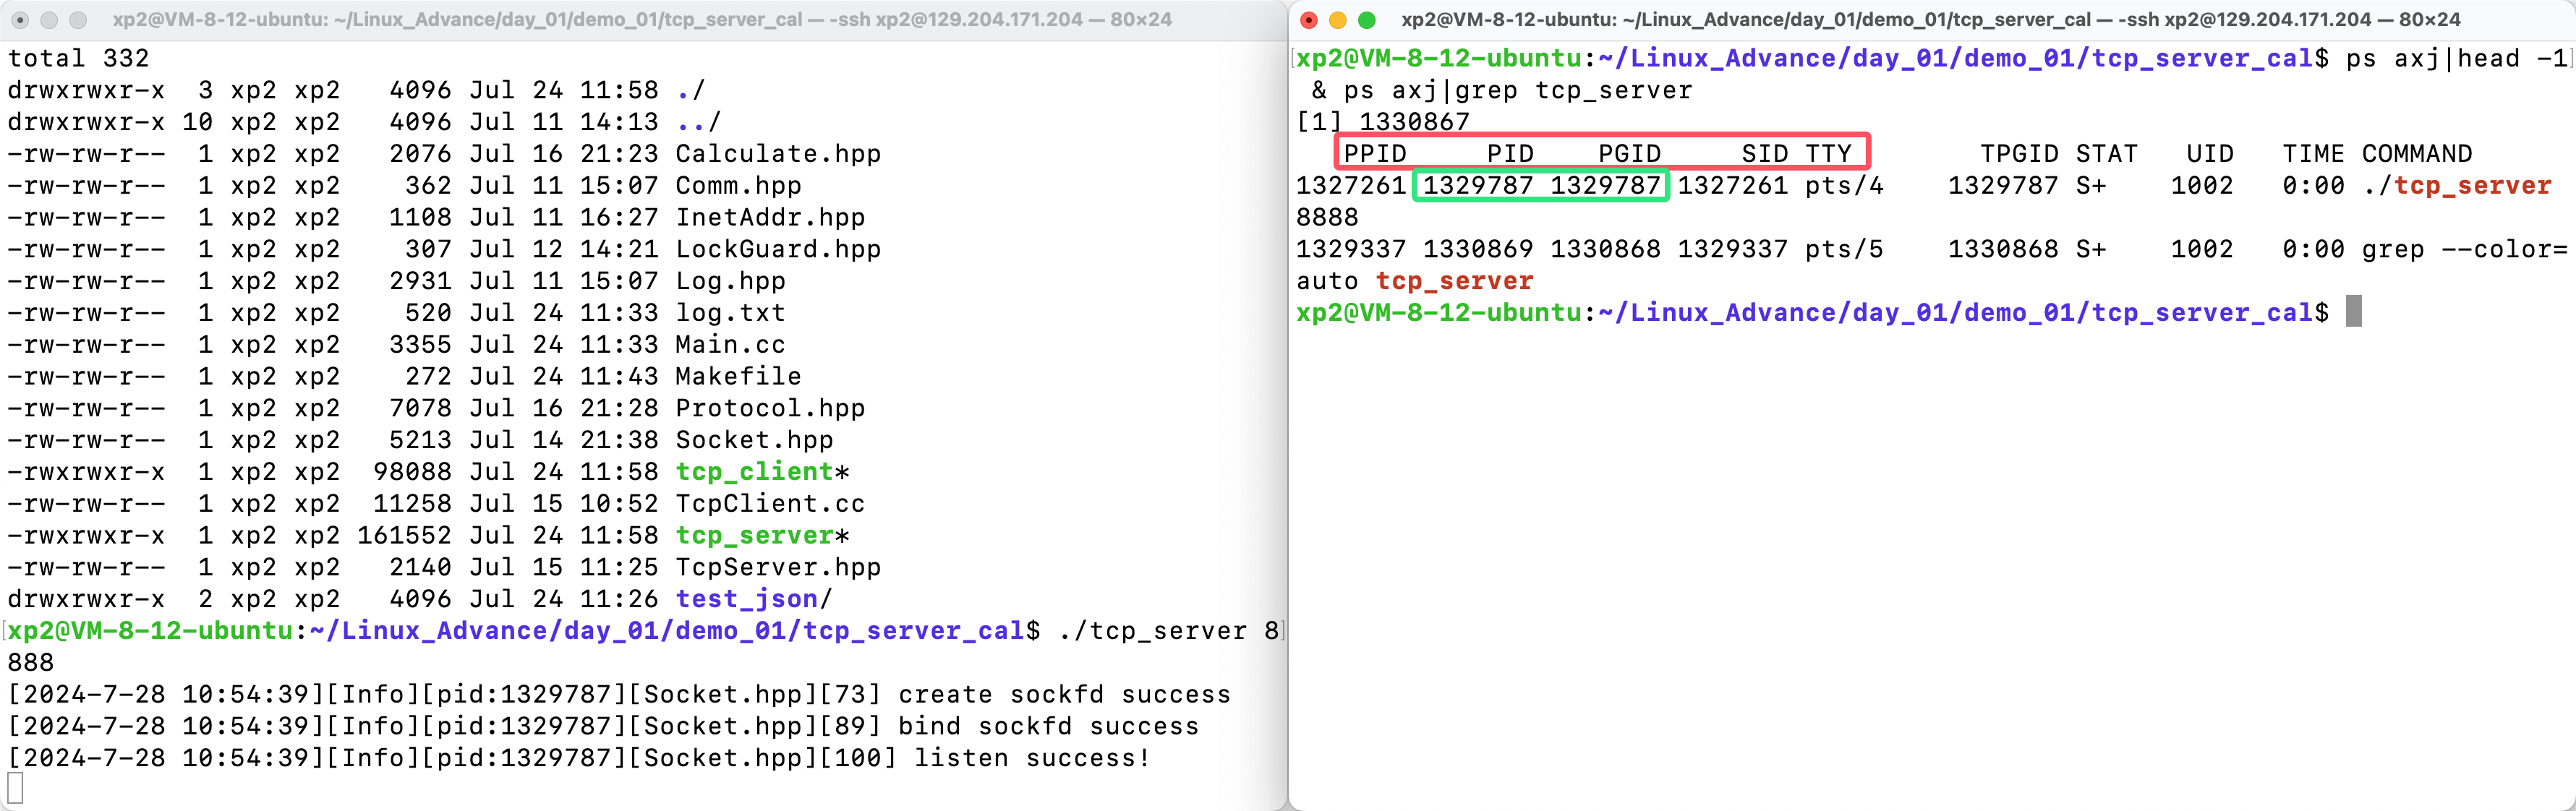Click the PPID column header
The image size is (2576, 811).
pyautogui.click(x=1374, y=154)
